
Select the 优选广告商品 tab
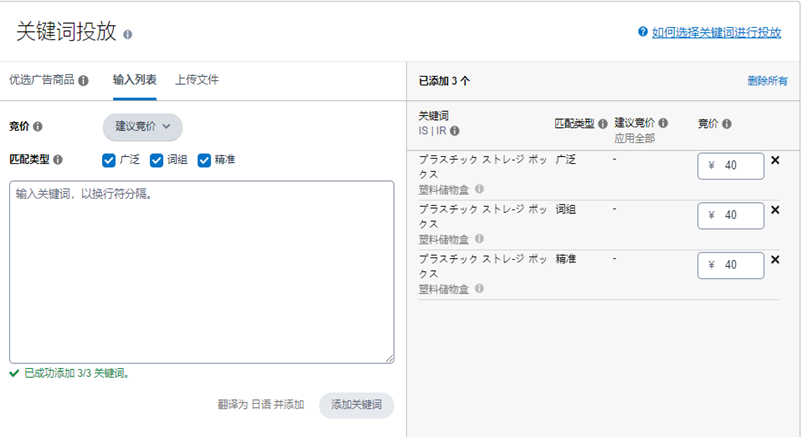(x=42, y=80)
